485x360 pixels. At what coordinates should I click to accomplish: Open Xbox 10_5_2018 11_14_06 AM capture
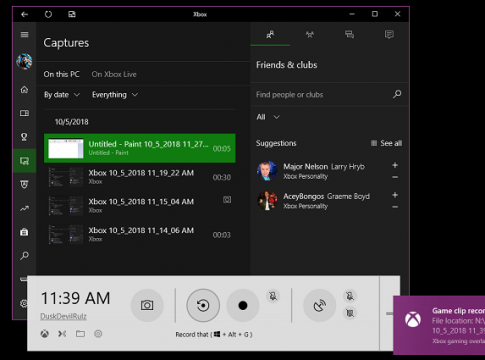pos(140,234)
